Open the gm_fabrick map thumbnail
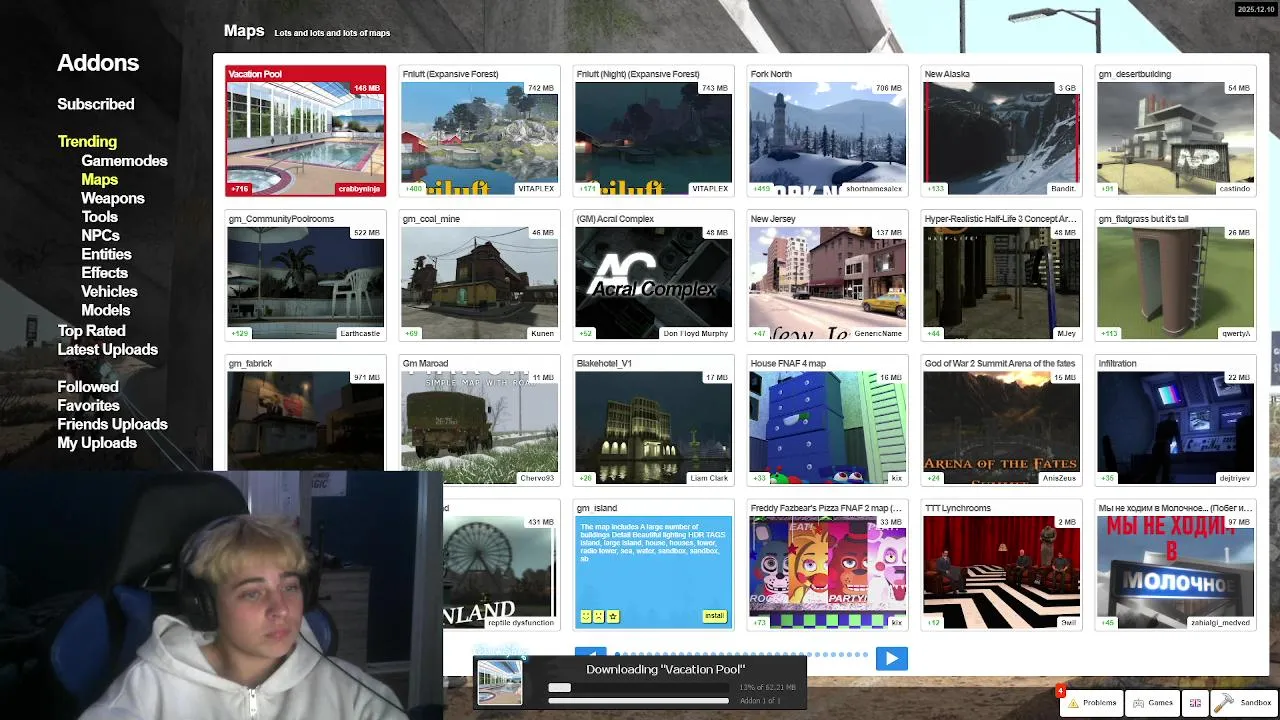This screenshot has width=1280, height=720. point(305,413)
